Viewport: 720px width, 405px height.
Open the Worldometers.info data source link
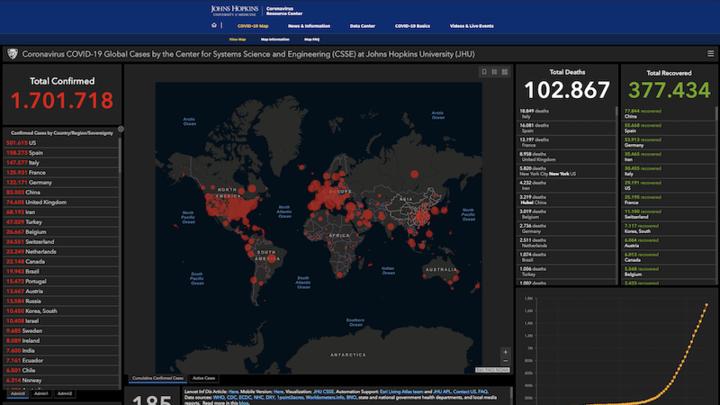(x=325, y=397)
